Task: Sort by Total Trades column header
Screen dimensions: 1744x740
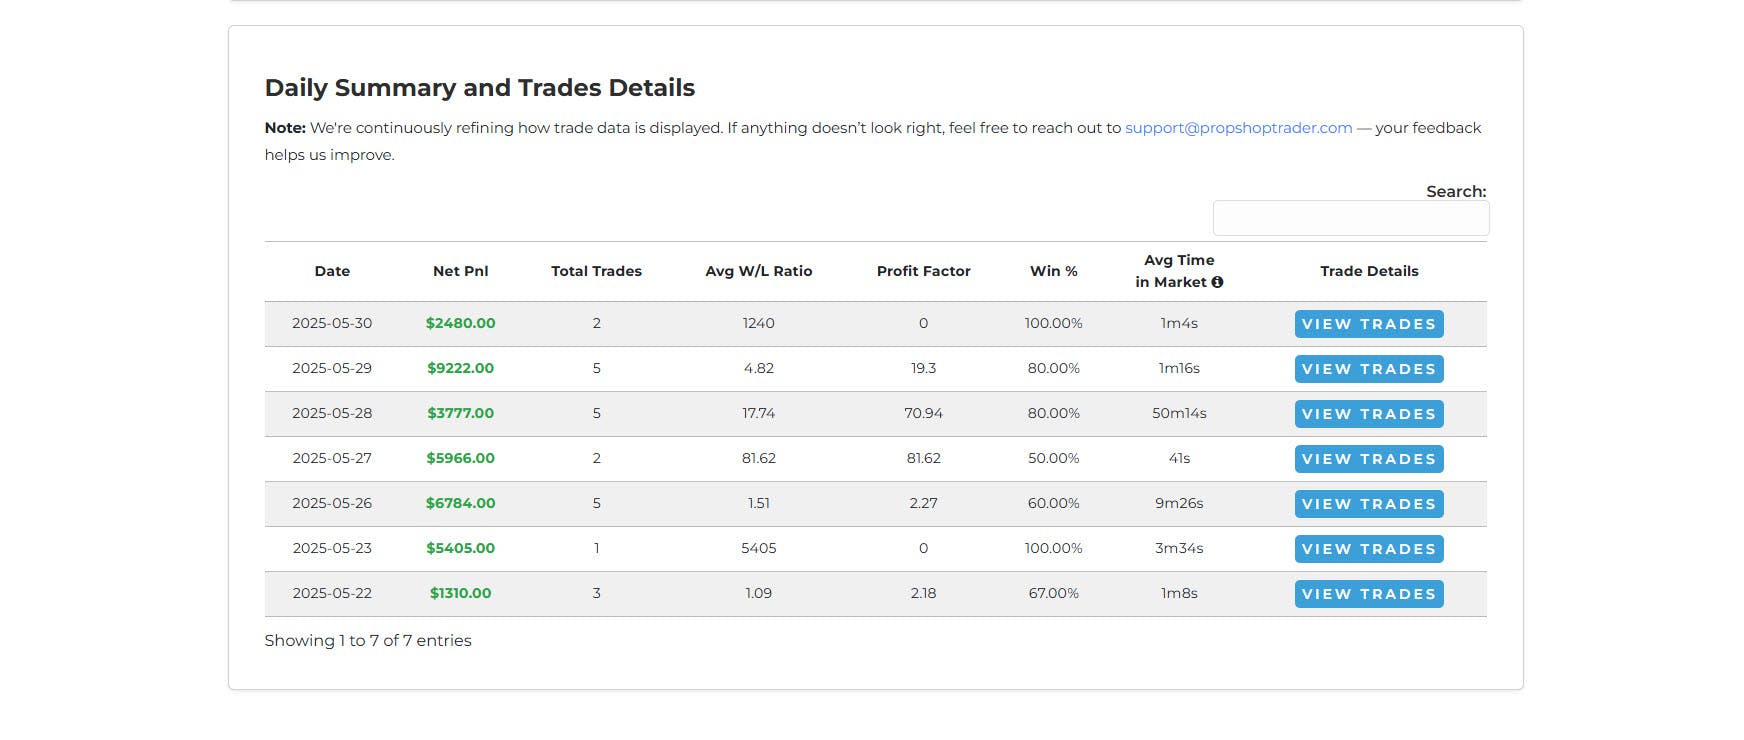Action: click(596, 271)
